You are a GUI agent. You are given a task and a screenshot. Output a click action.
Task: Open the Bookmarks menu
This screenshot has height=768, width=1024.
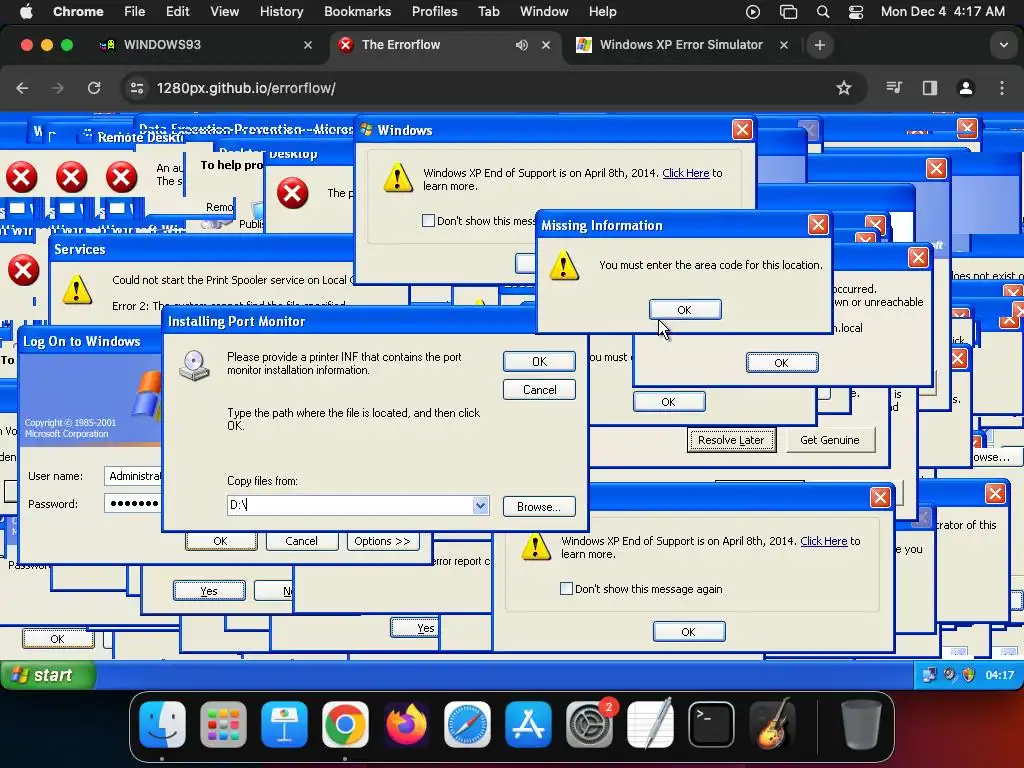point(357,11)
